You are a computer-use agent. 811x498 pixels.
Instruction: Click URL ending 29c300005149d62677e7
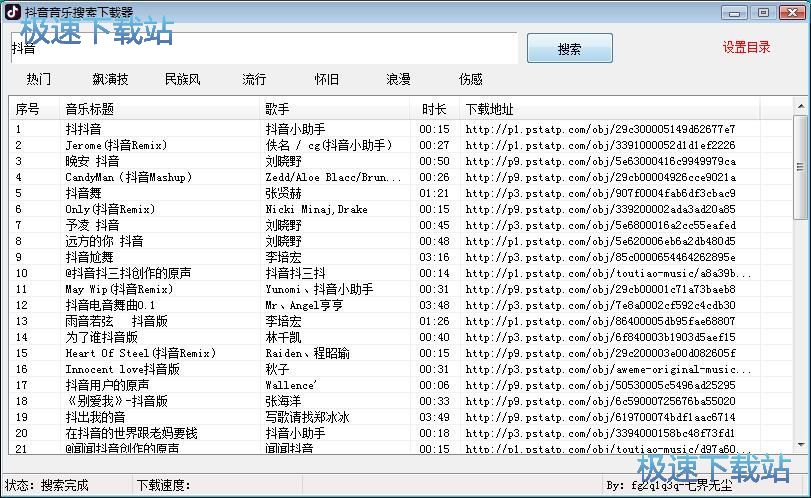(600, 129)
